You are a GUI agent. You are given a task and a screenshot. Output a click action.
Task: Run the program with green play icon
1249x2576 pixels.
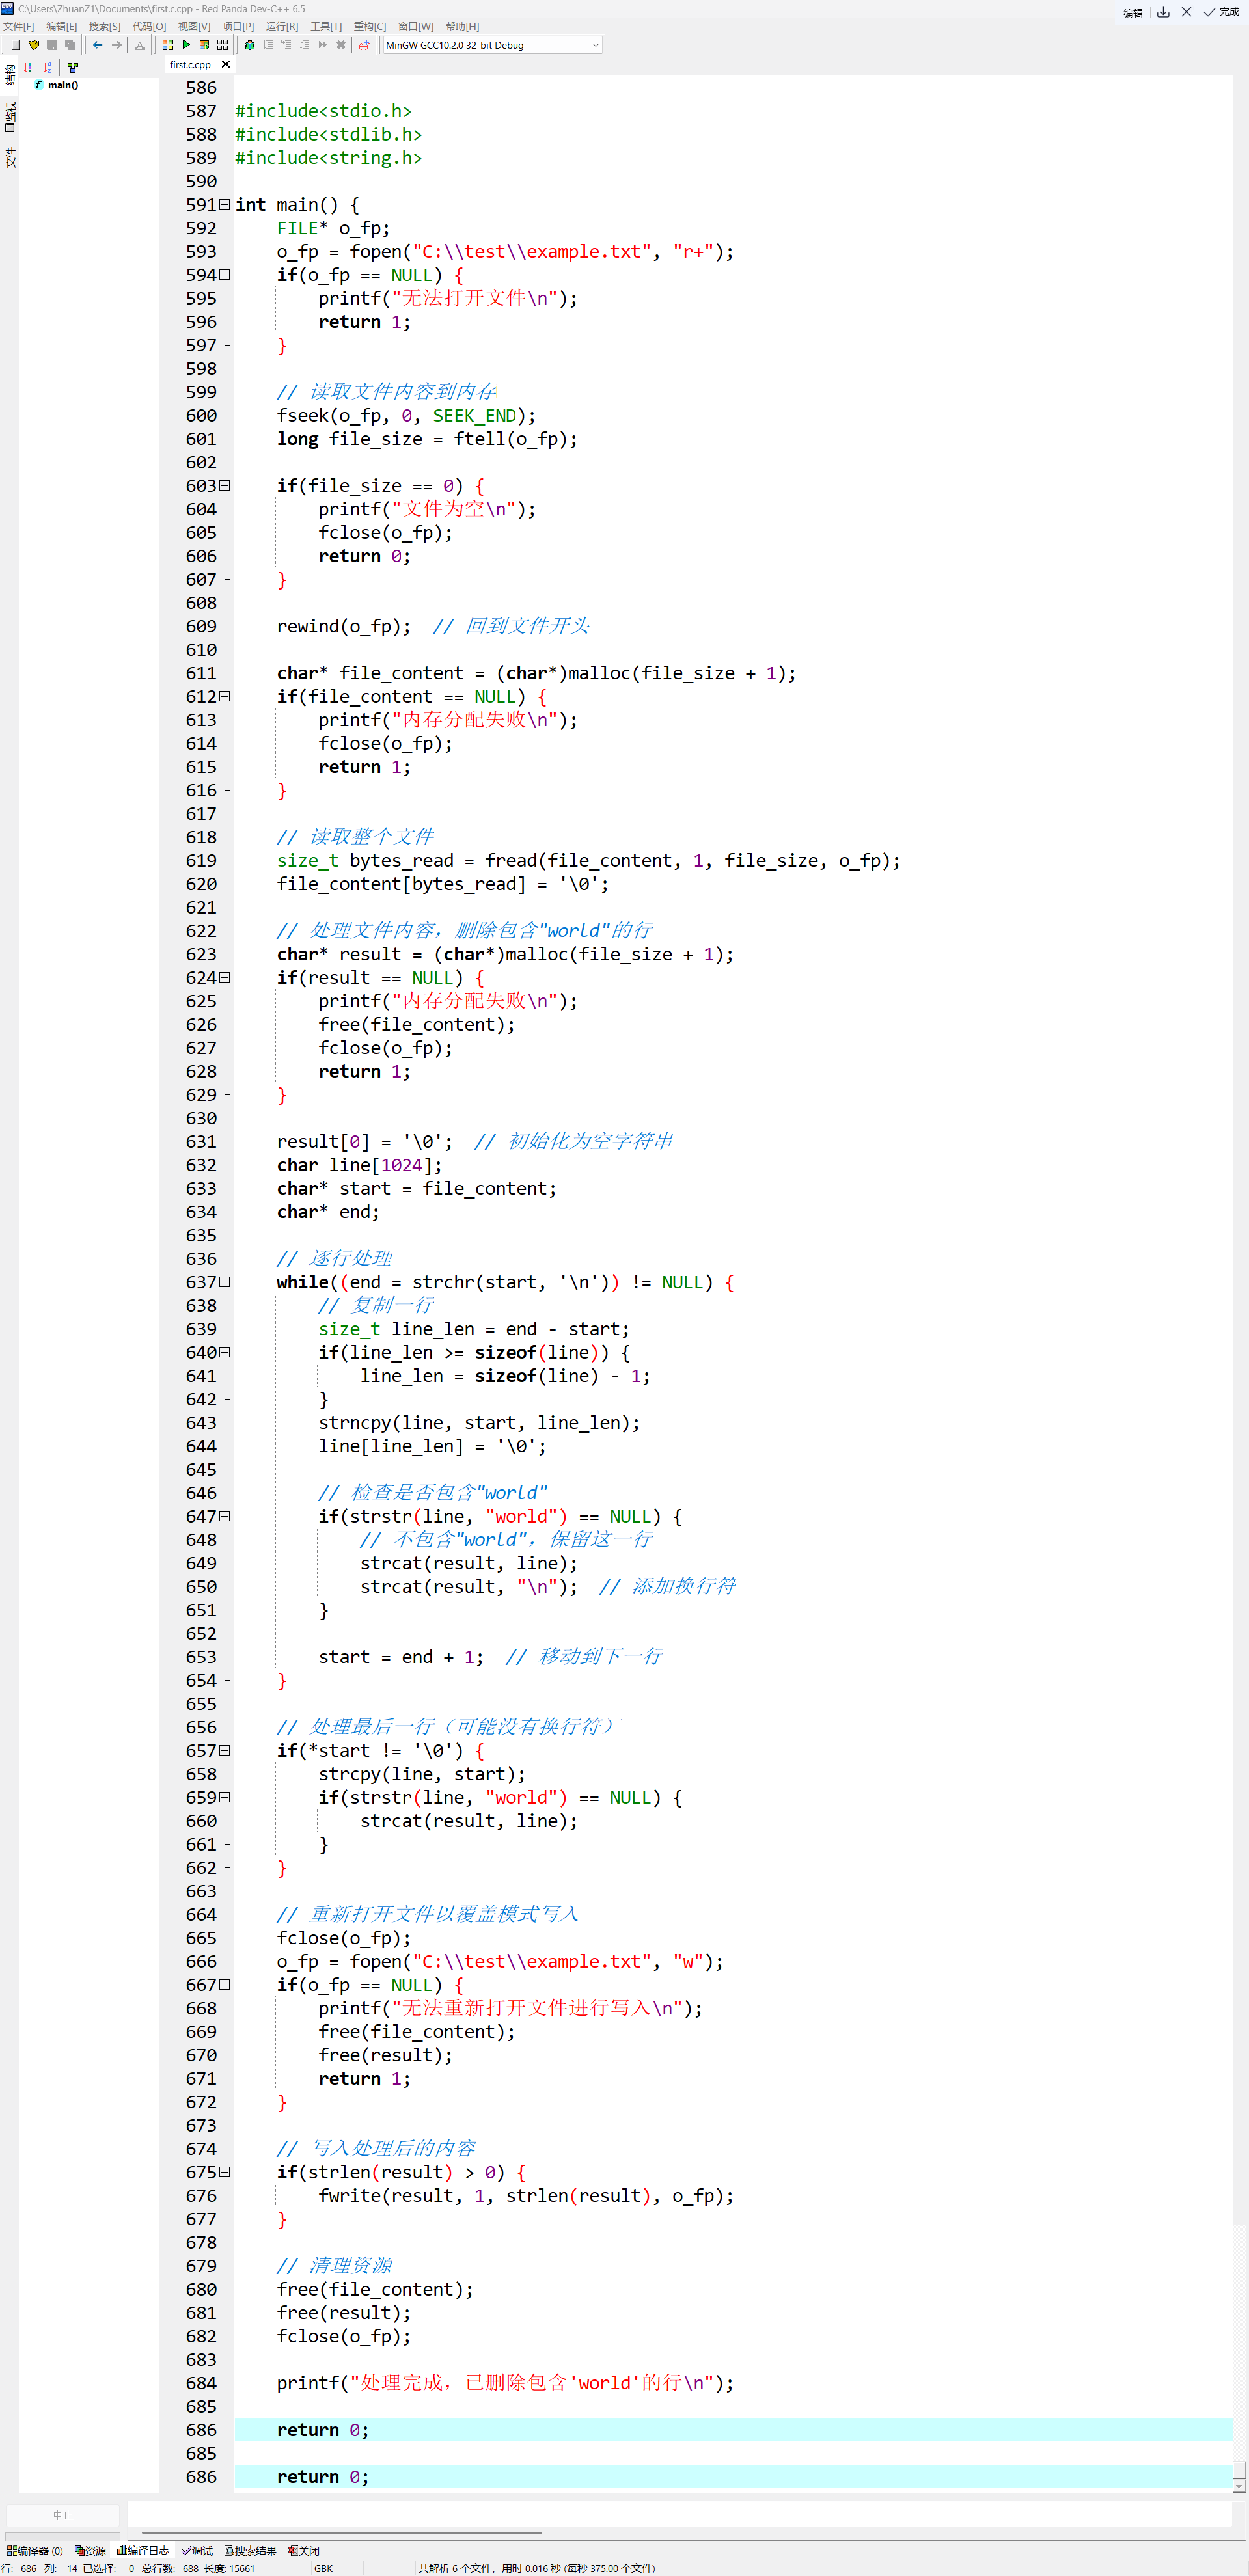pyautogui.click(x=186, y=45)
